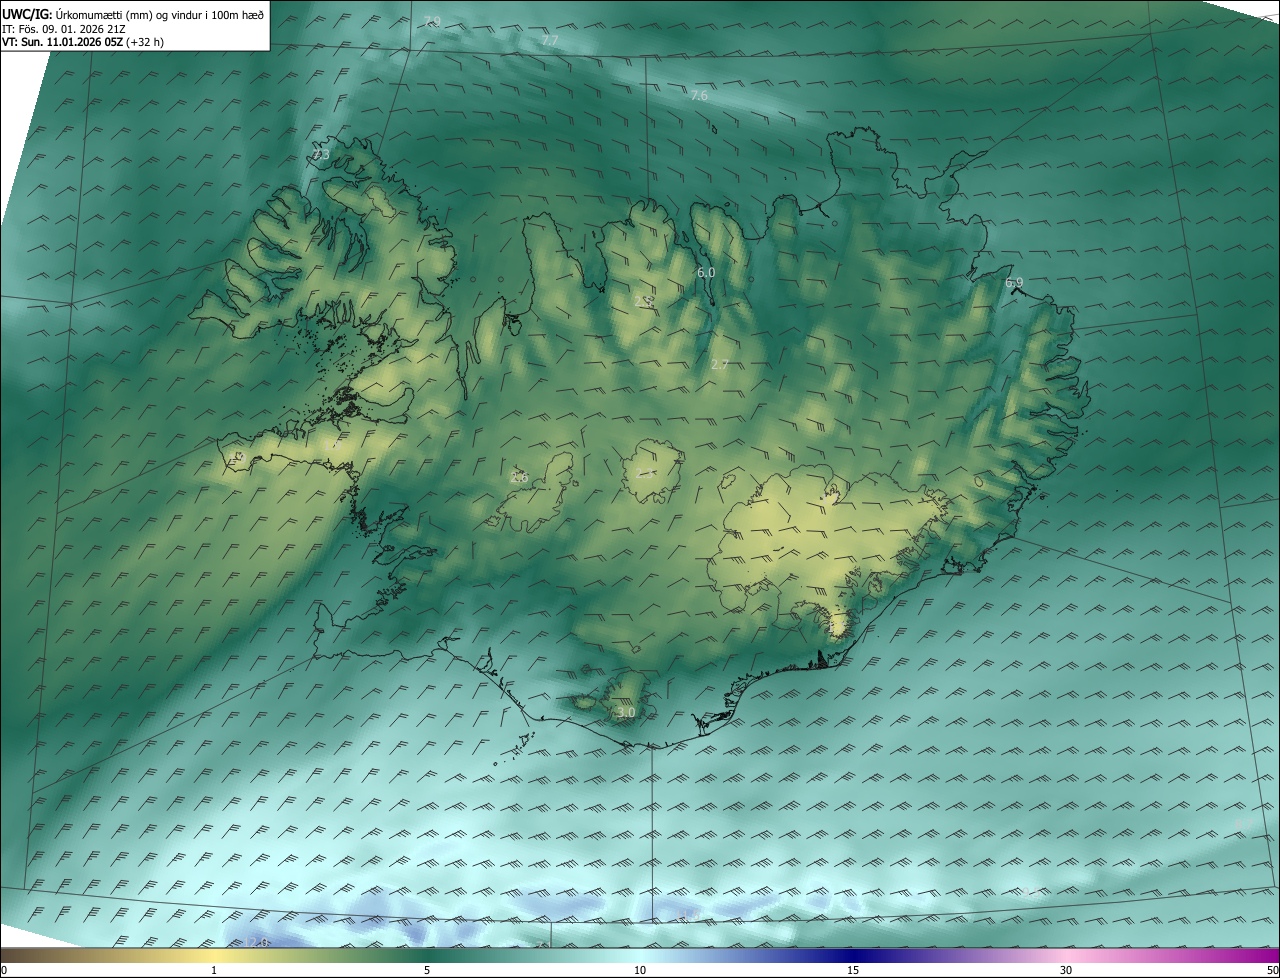Click the 7.9 value on the map

pos(431,22)
